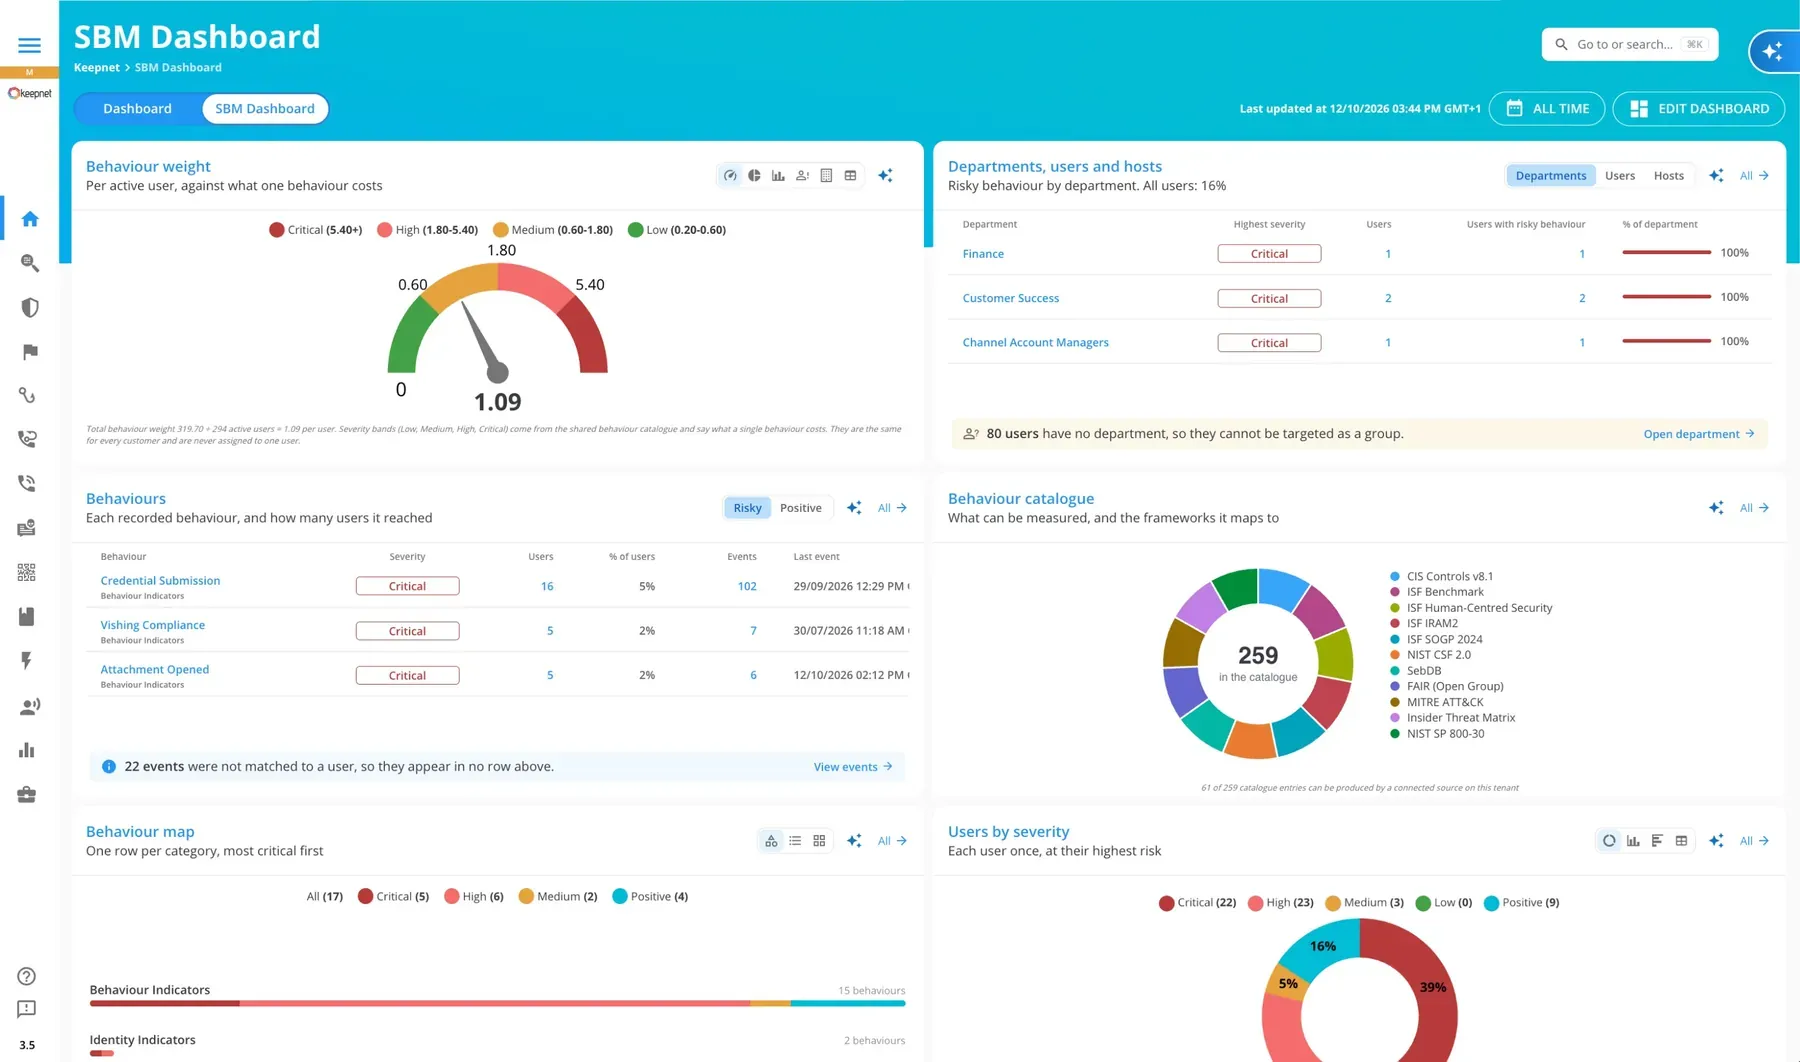Click MITRE ATT&CK legend swatch
The height and width of the screenshot is (1062, 1800).
tap(1394, 702)
